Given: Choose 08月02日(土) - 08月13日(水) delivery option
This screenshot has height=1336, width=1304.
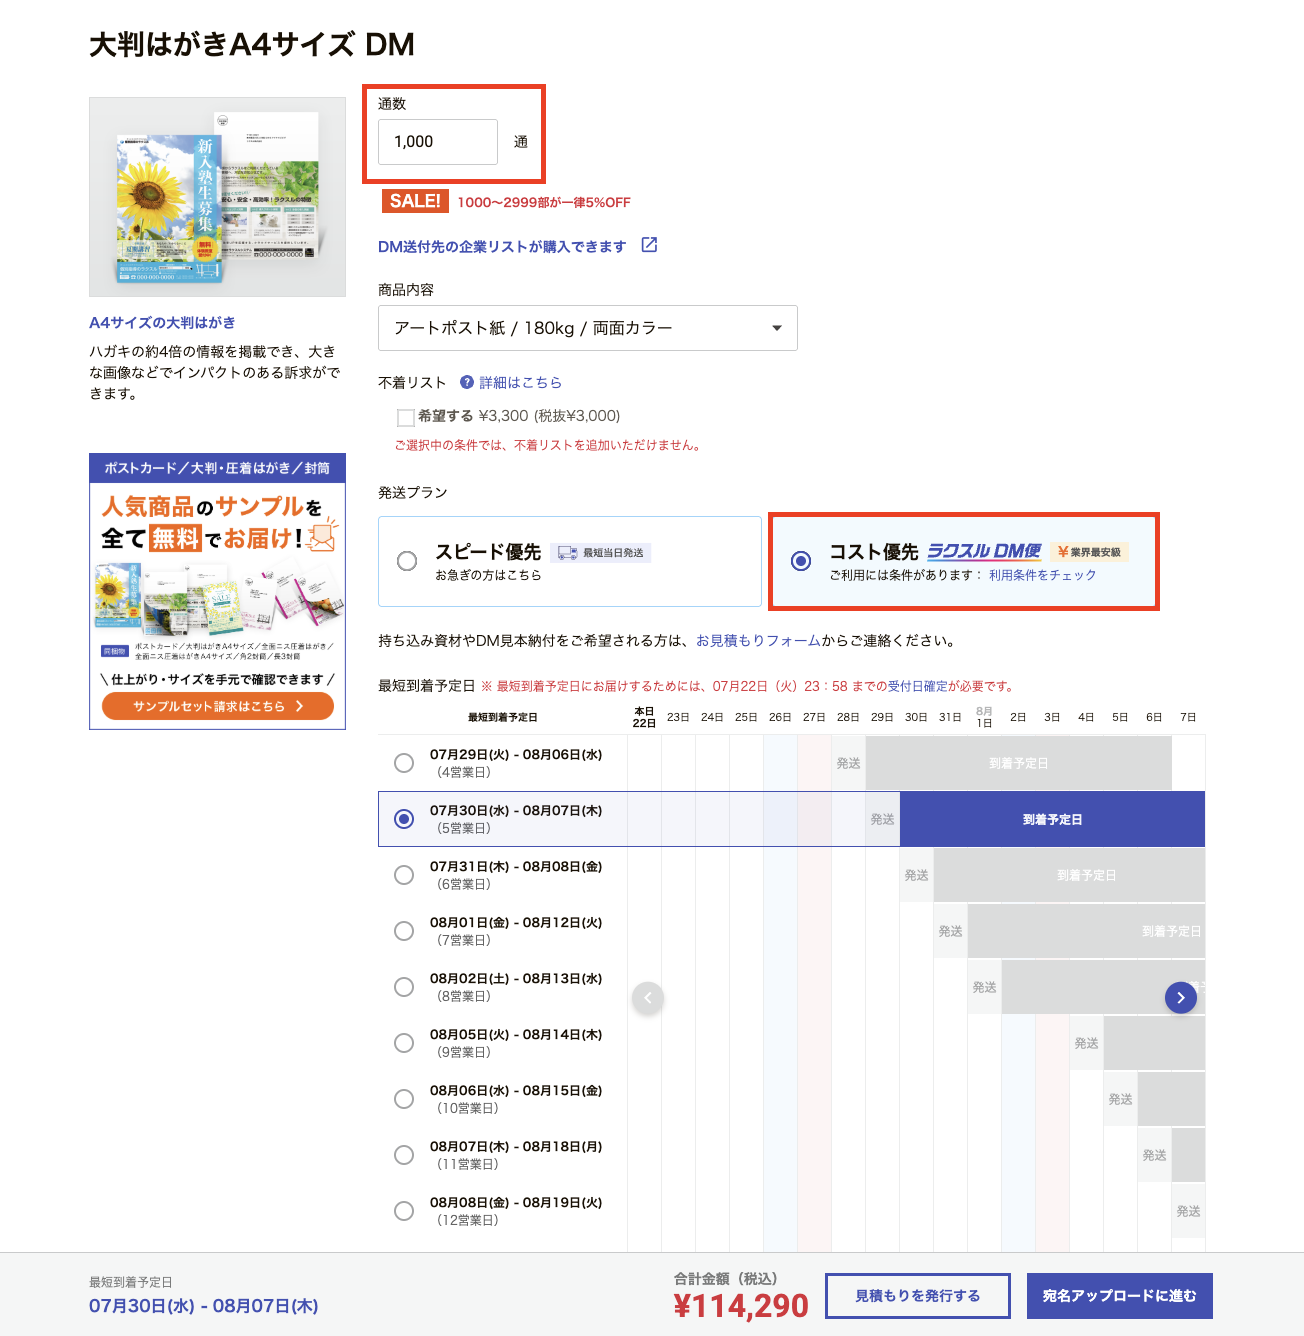Looking at the screenshot, I should tap(404, 987).
